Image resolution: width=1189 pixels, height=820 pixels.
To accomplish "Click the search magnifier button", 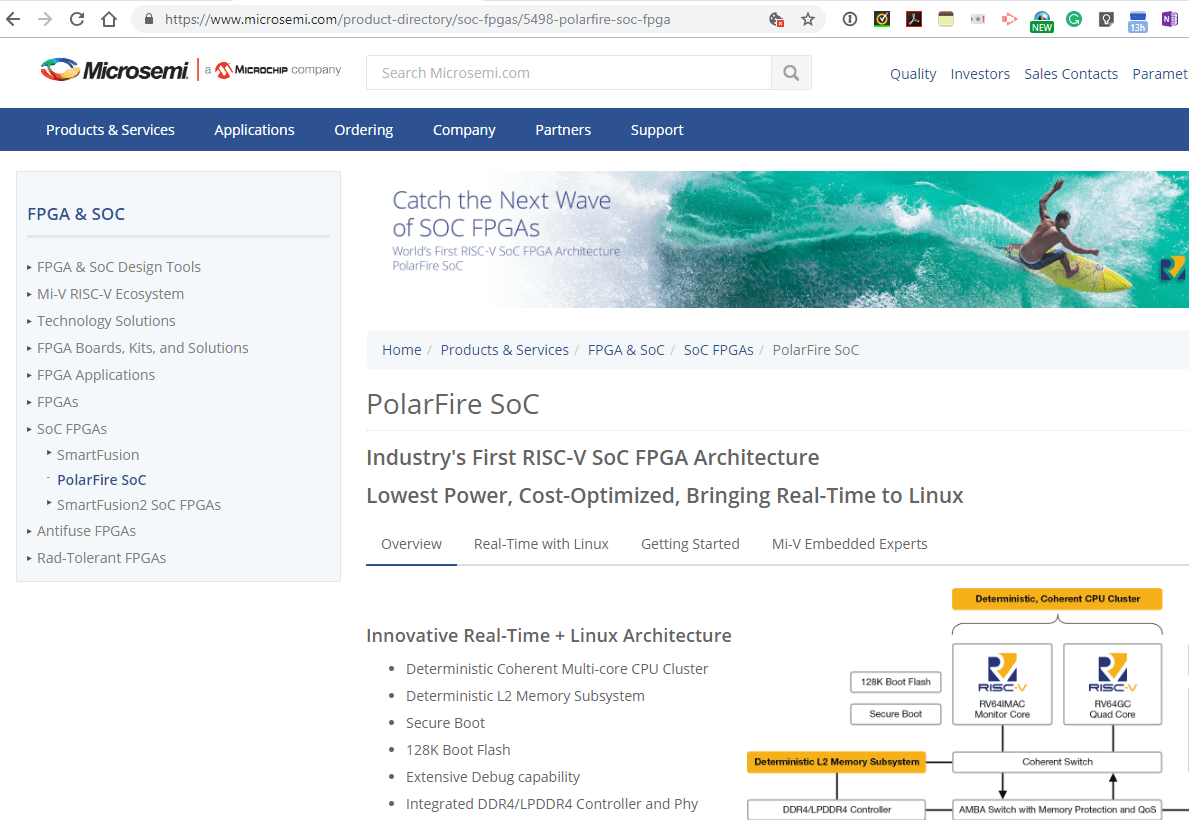I will tap(791, 73).
